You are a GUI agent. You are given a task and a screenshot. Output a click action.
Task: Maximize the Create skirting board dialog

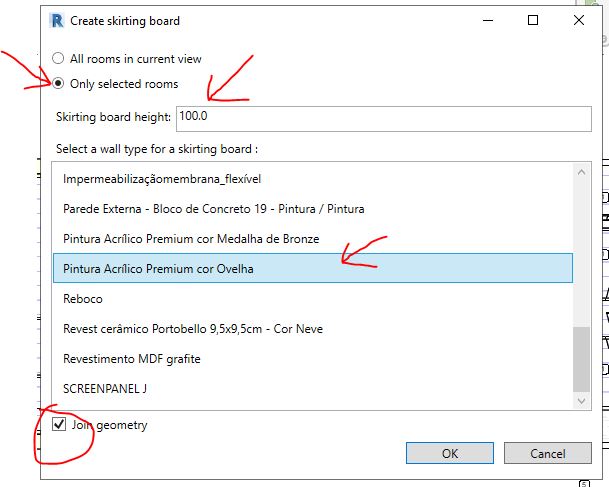(x=533, y=20)
